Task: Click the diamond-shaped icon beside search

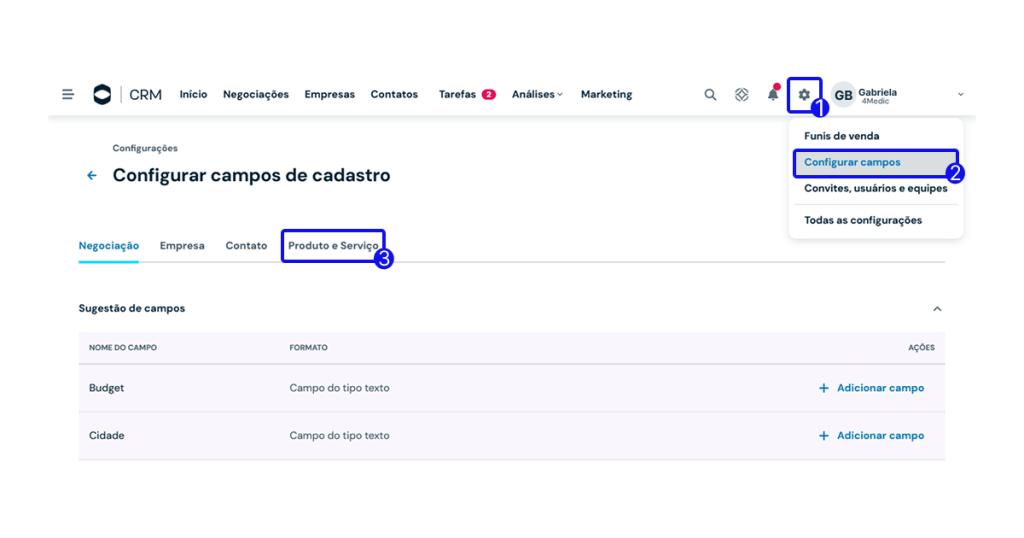Action: 741,95
